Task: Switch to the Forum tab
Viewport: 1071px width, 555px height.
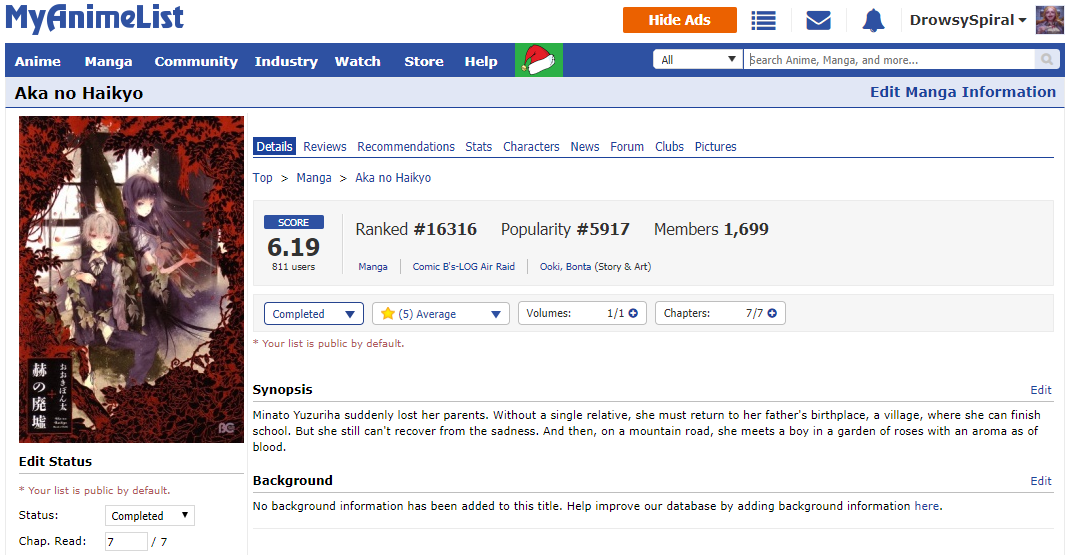Action: click(627, 147)
